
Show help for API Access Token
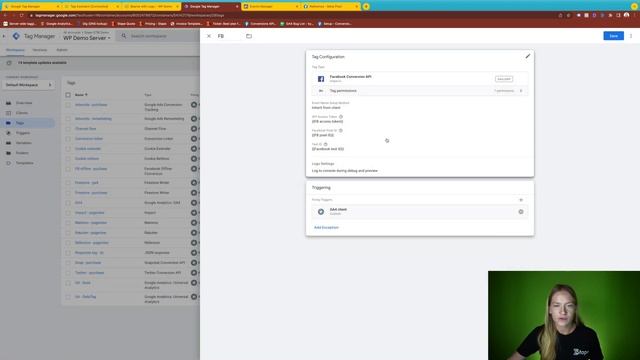click(x=341, y=117)
